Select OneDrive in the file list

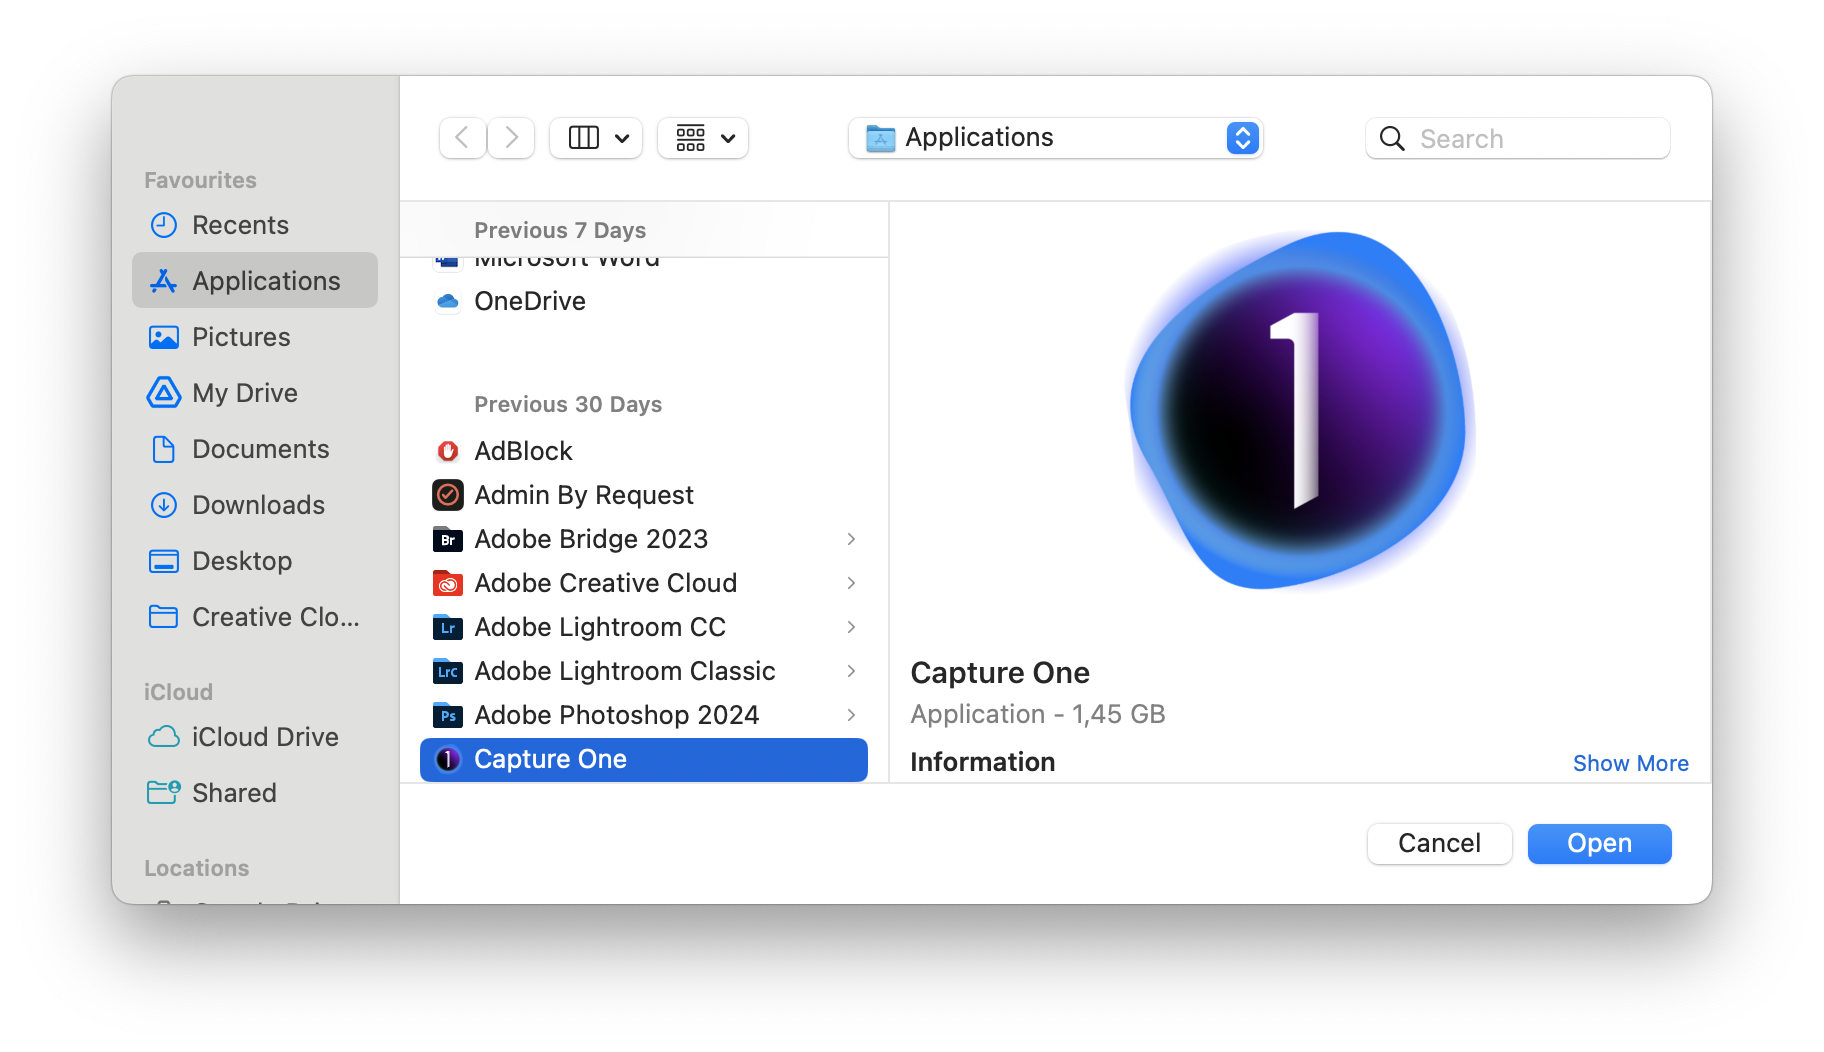click(644, 301)
